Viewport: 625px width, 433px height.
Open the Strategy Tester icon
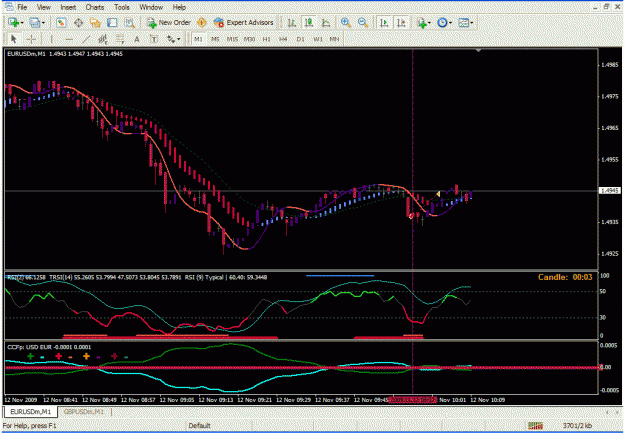click(130, 23)
